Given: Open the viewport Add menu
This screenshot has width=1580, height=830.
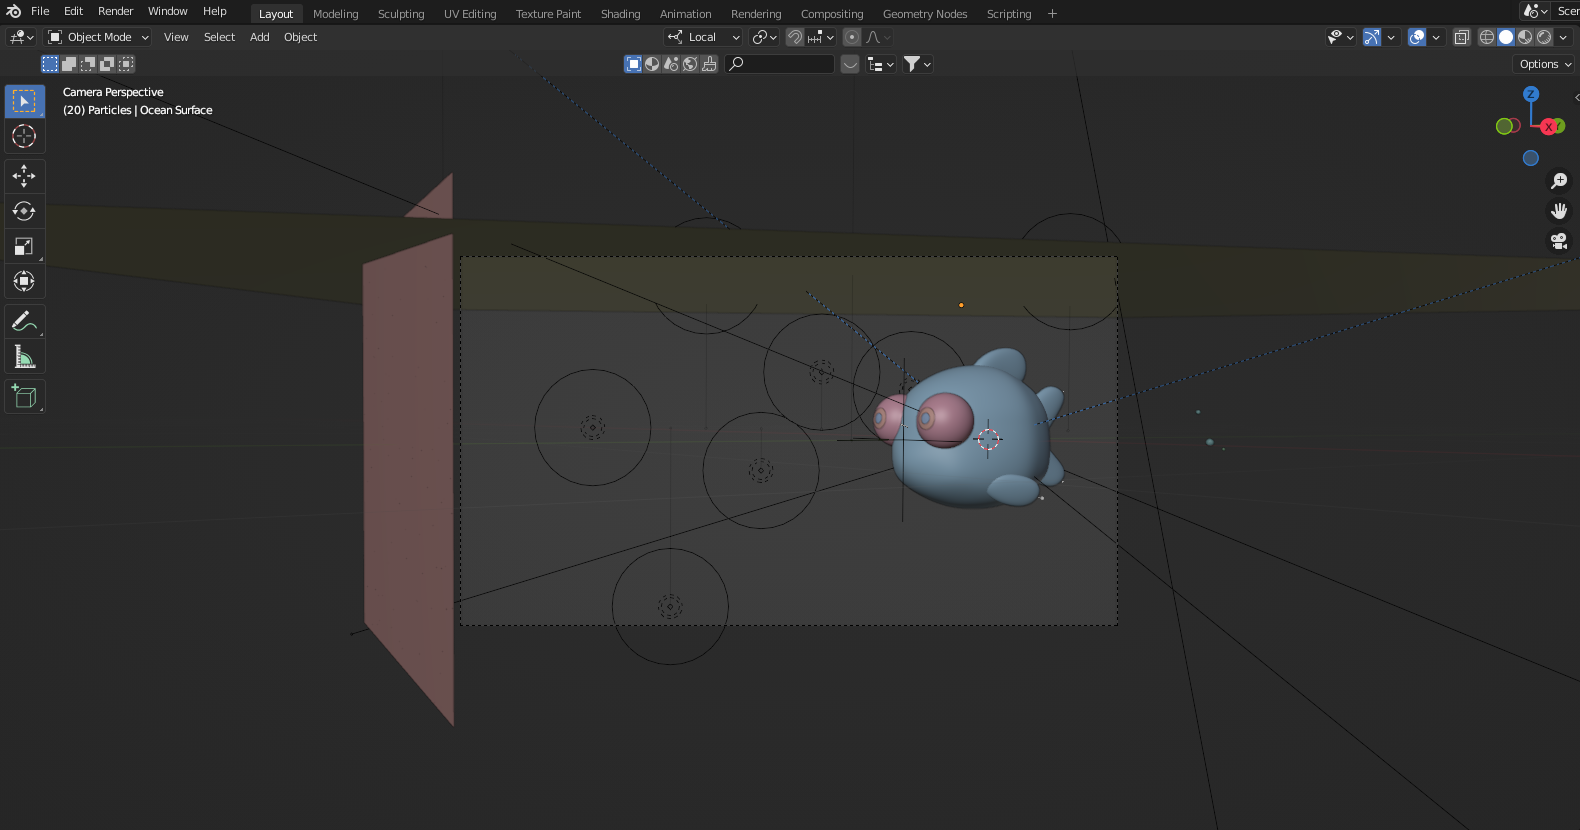Looking at the screenshot, I should click(259, 37).
